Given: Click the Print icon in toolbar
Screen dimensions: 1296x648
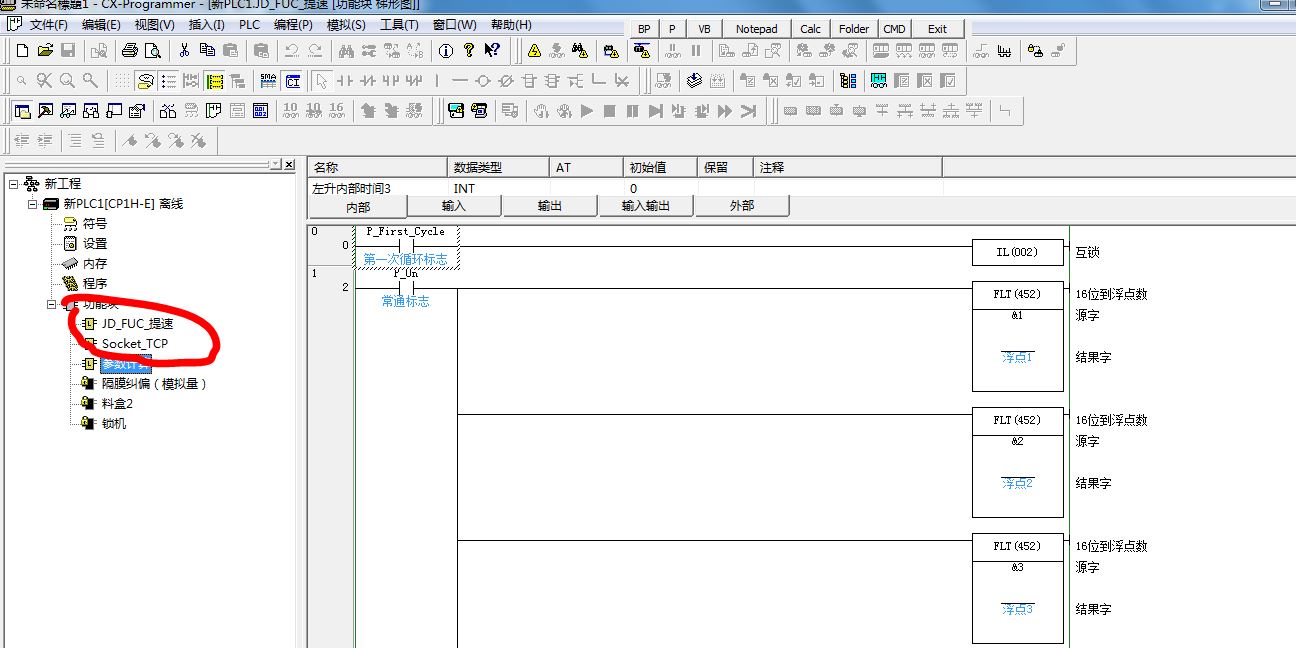Looking at the screenshot, I should click(x=130, y=50).
